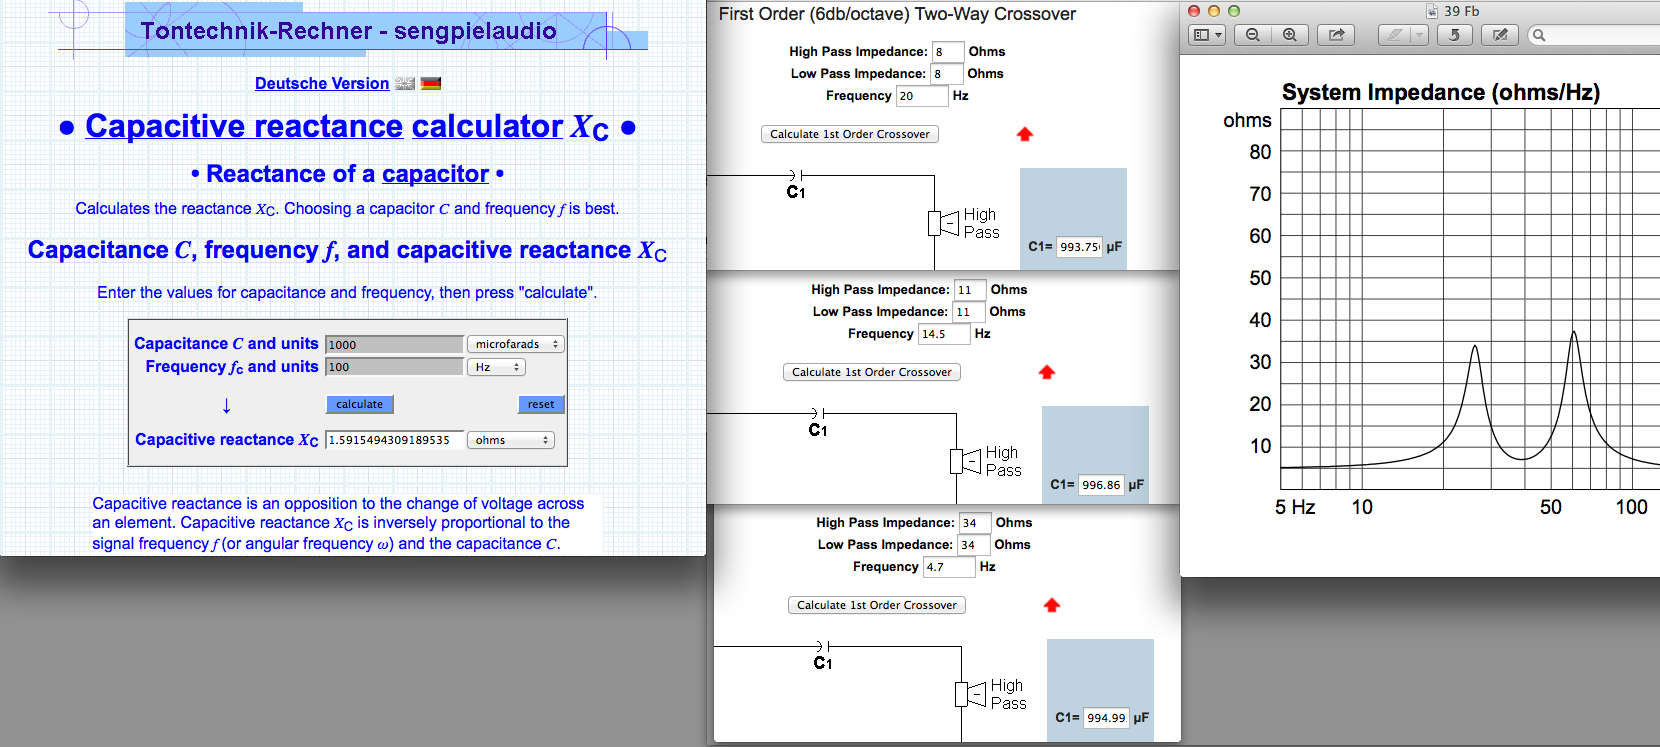Screen dimensions: 1660x747
Task: Click the Frequency field containing 14.5
Action: coord(944,334)
